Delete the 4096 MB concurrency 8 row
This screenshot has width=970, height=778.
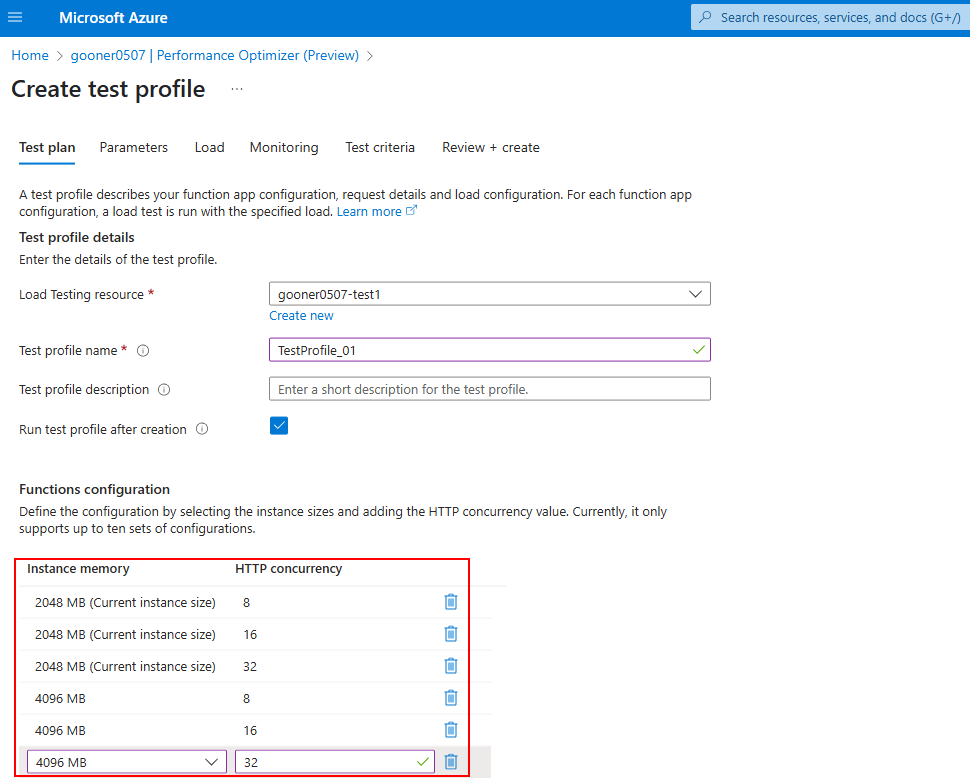click(451, 698)
